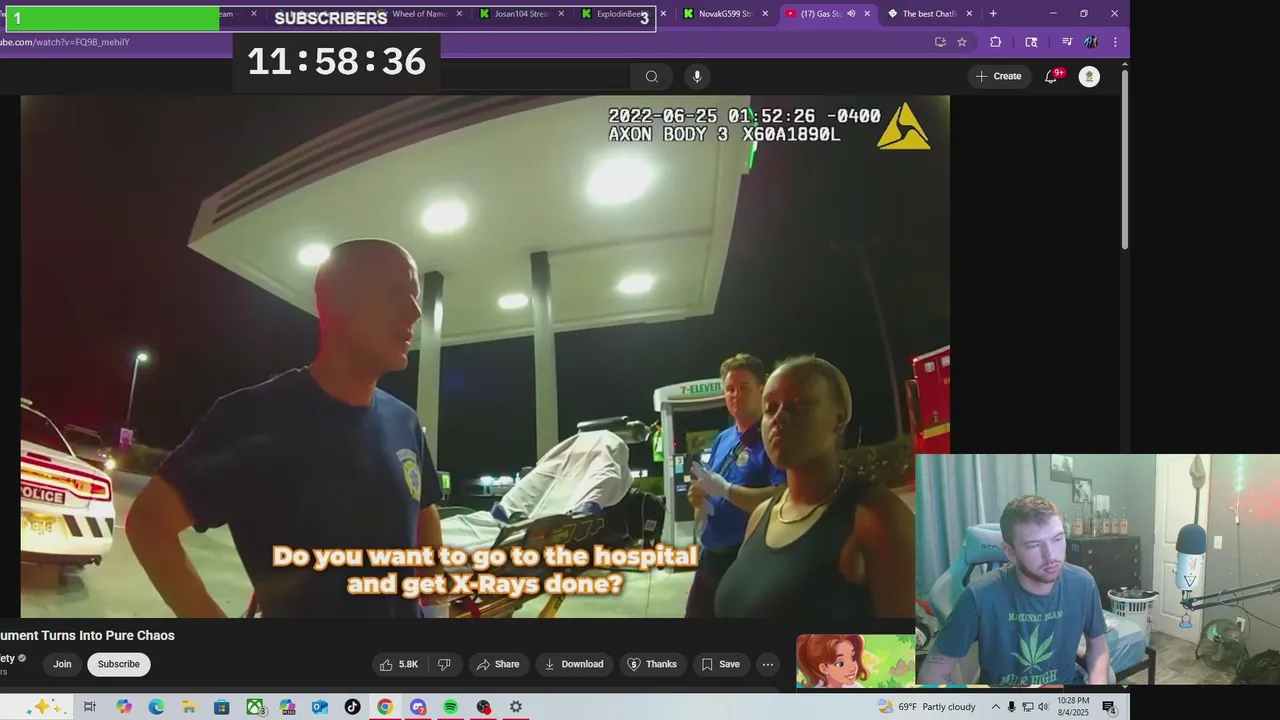
Task: Open the cartoon girl ad thumbnail
Action: click(x=855, y=661)
